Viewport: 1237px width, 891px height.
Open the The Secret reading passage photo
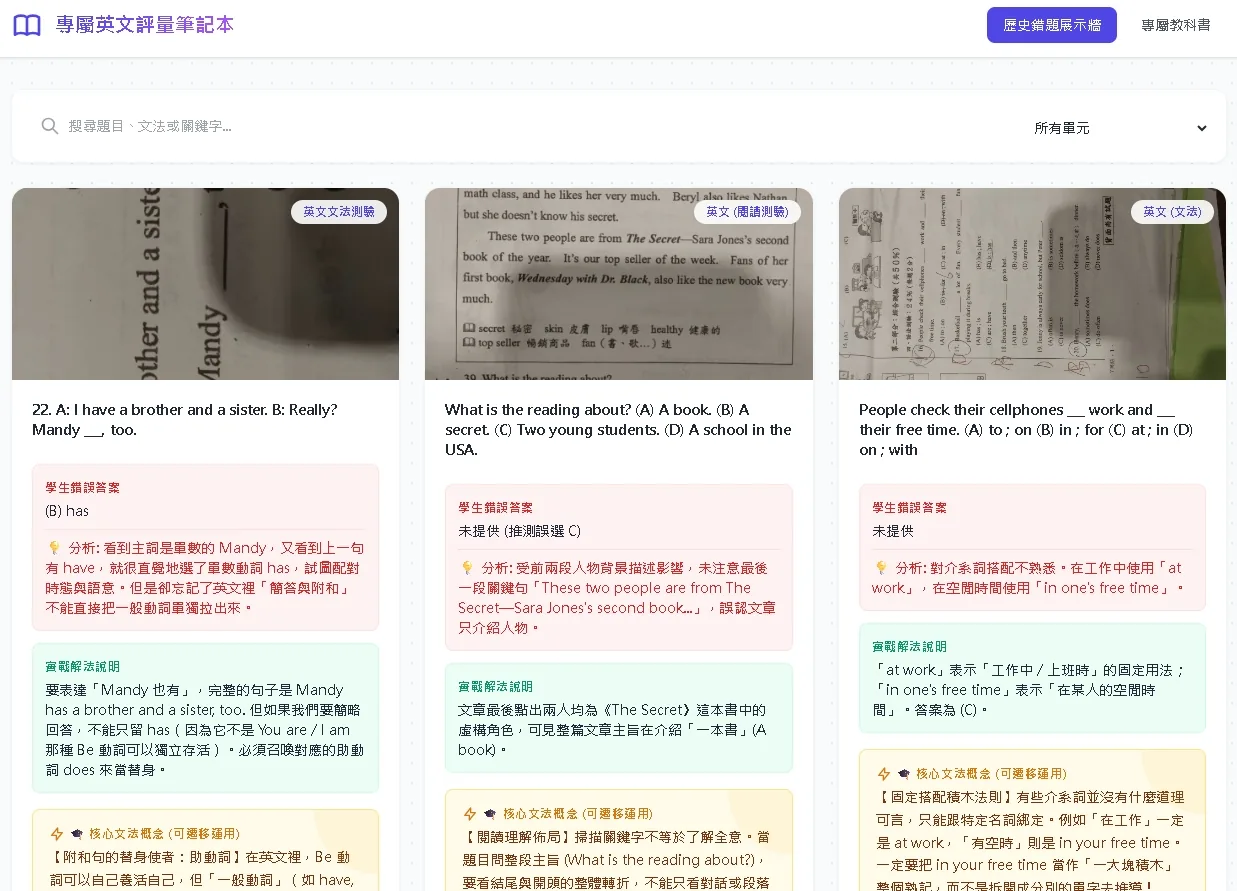tap(619, 284)
